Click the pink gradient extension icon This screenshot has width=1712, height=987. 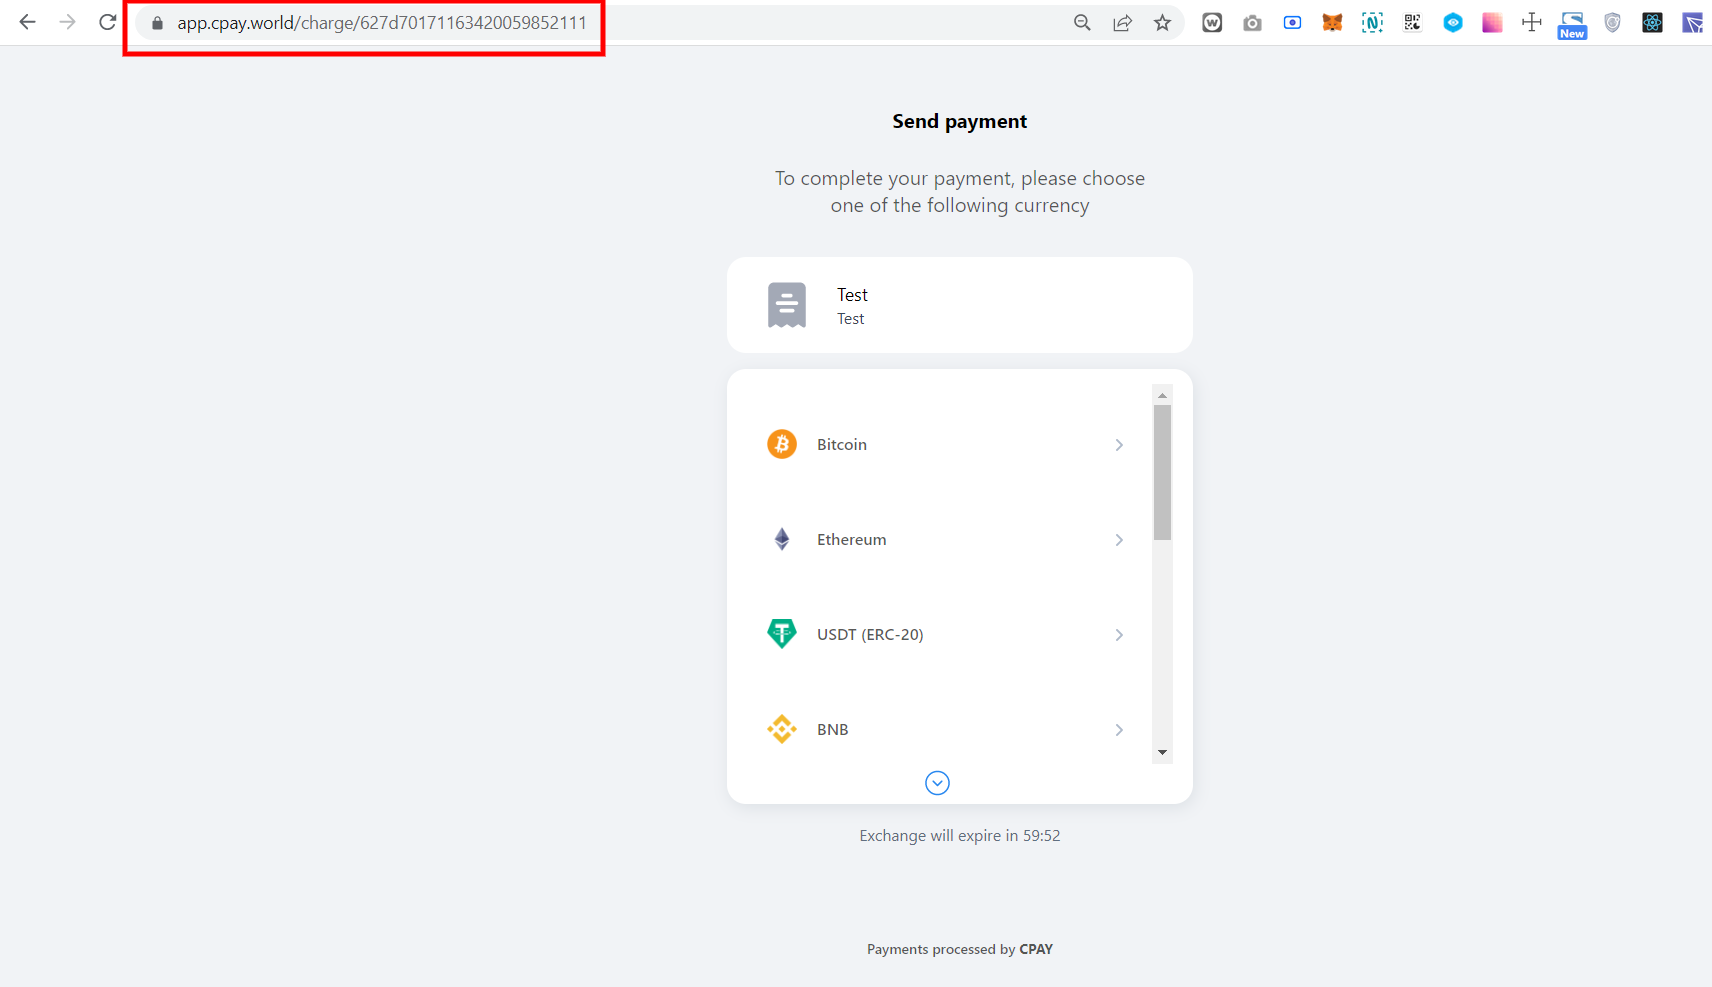click(1492, 23)
